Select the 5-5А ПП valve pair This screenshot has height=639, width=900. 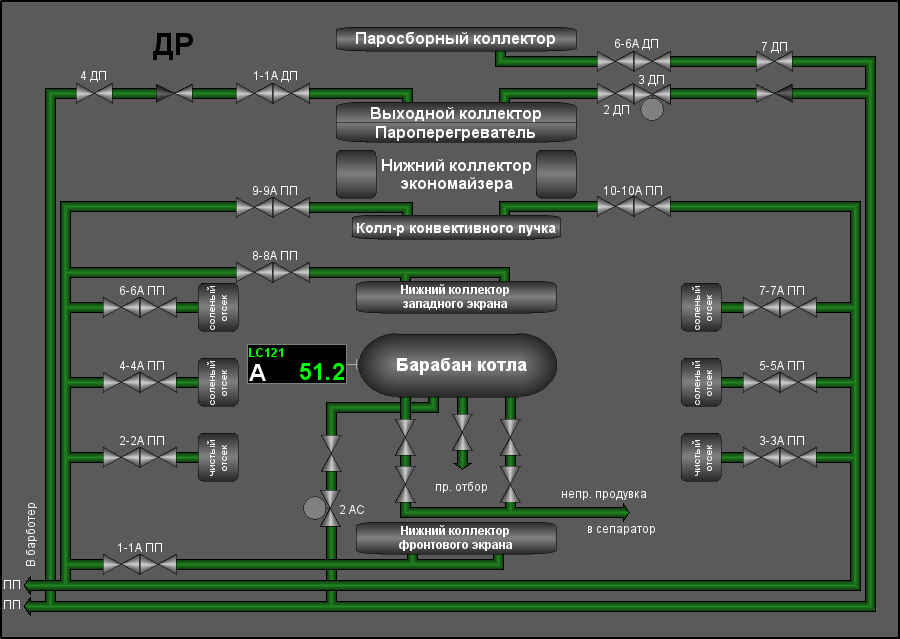tap(779, 382)
